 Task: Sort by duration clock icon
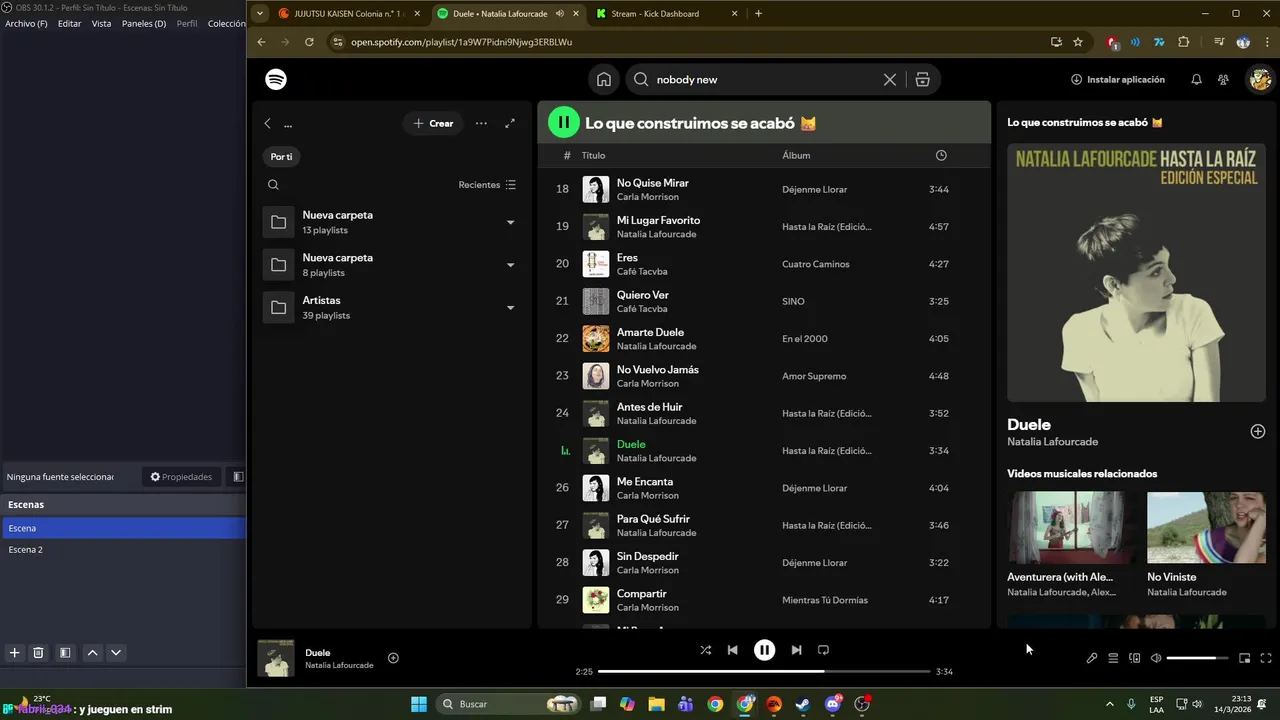click(941, 155)
